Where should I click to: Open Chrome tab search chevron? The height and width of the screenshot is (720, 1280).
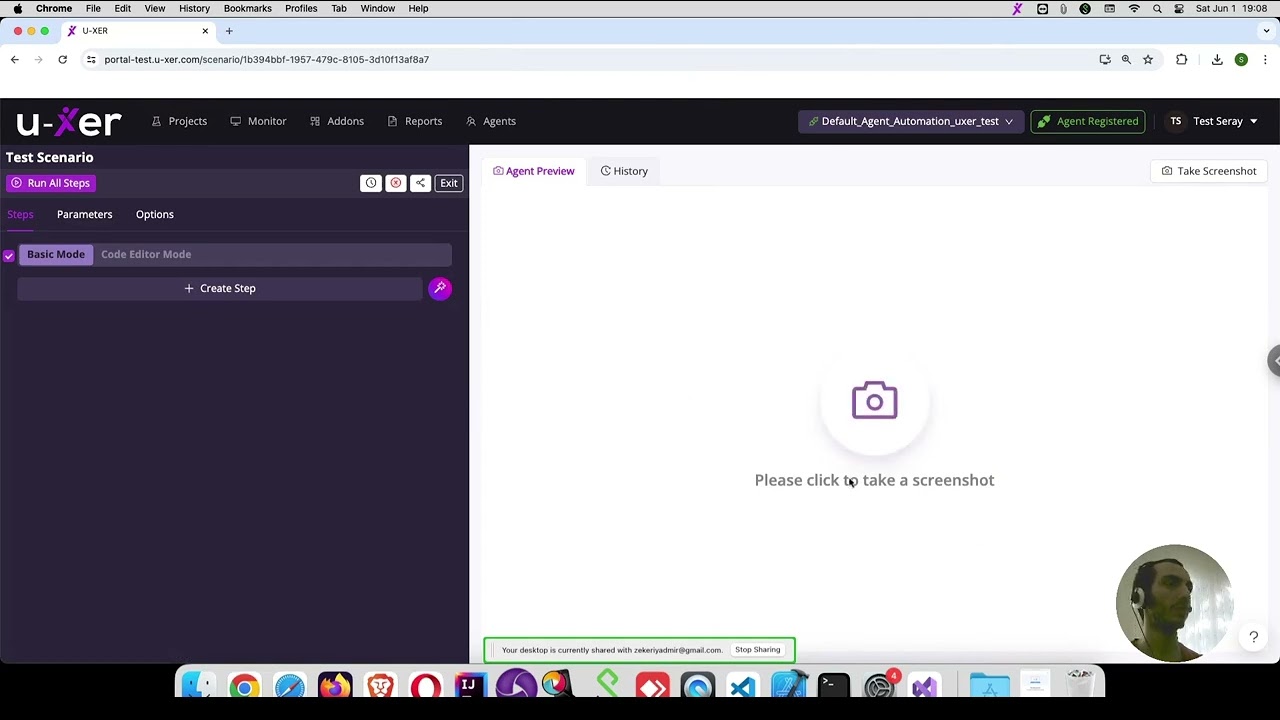pos(1266,31)
